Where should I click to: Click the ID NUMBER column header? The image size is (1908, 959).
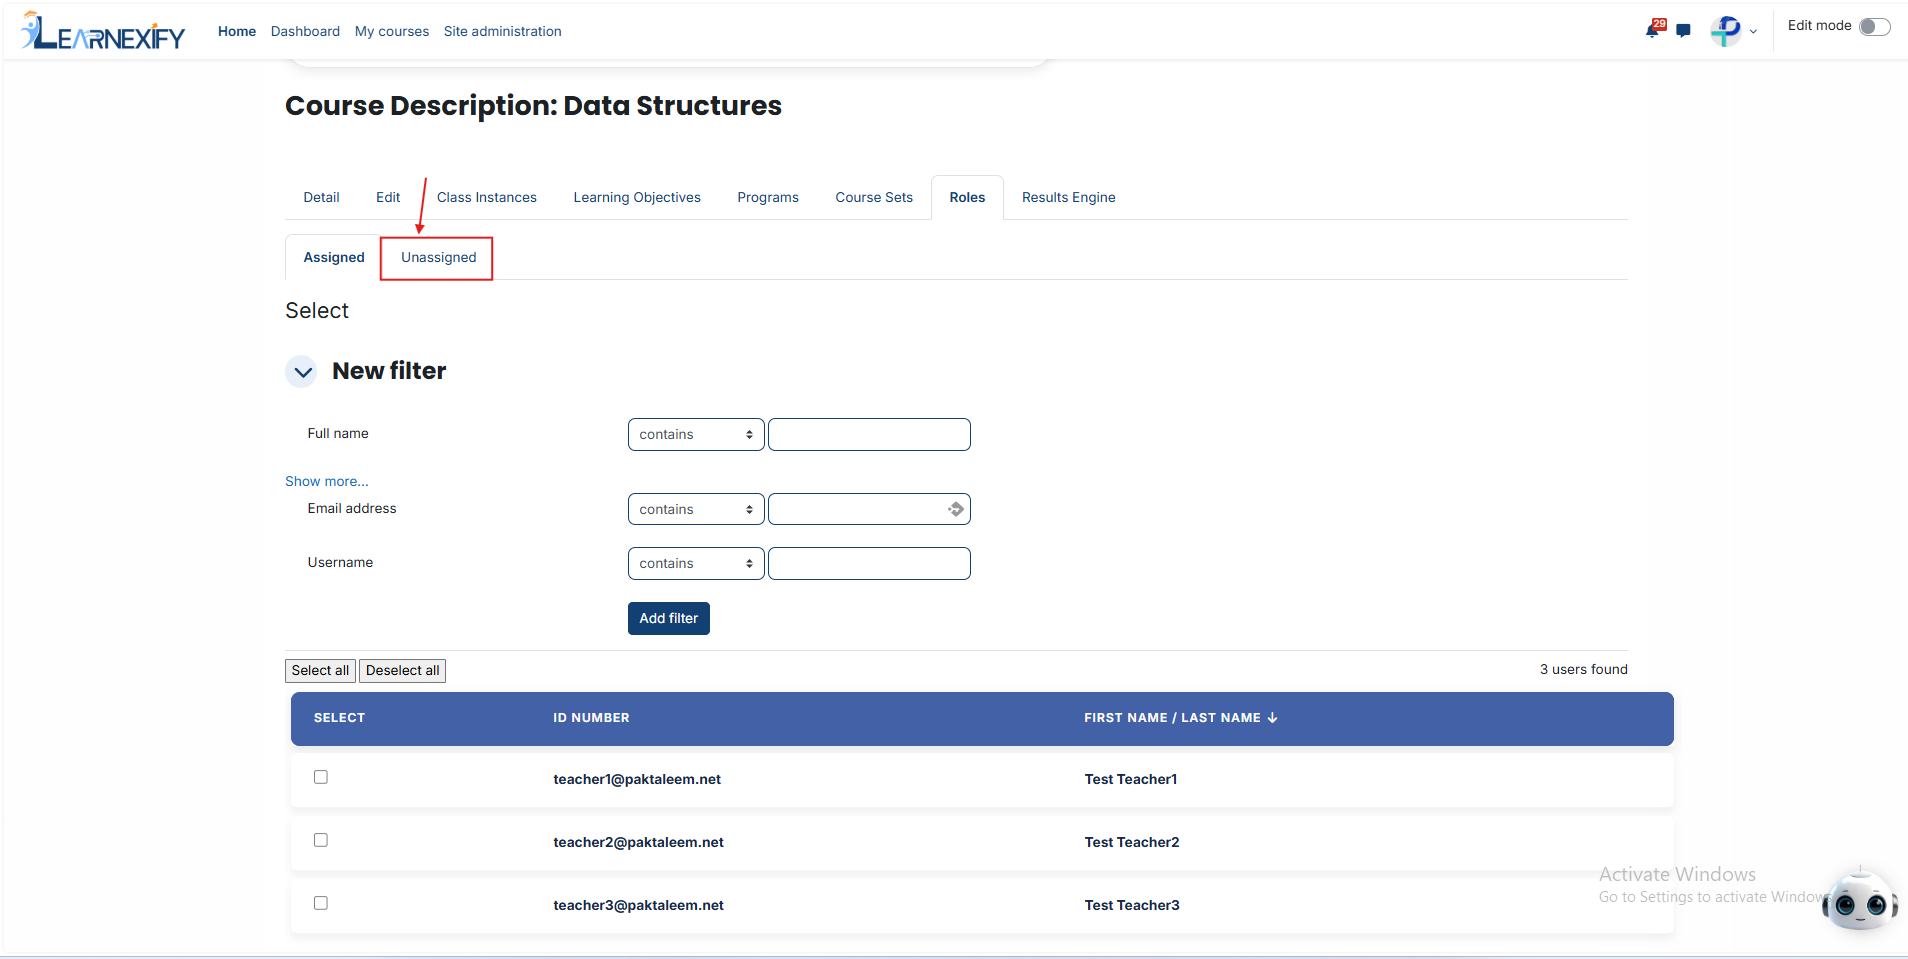coord(591,718)
